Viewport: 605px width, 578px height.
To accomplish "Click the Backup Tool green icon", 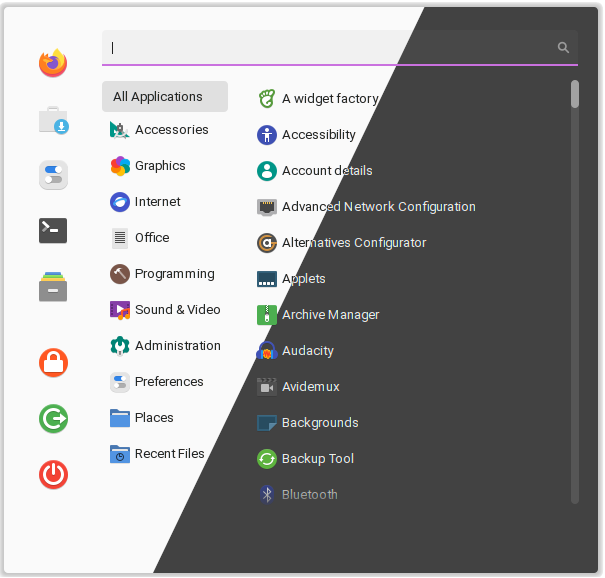I will pyautogui.click(x=267, y=459).
